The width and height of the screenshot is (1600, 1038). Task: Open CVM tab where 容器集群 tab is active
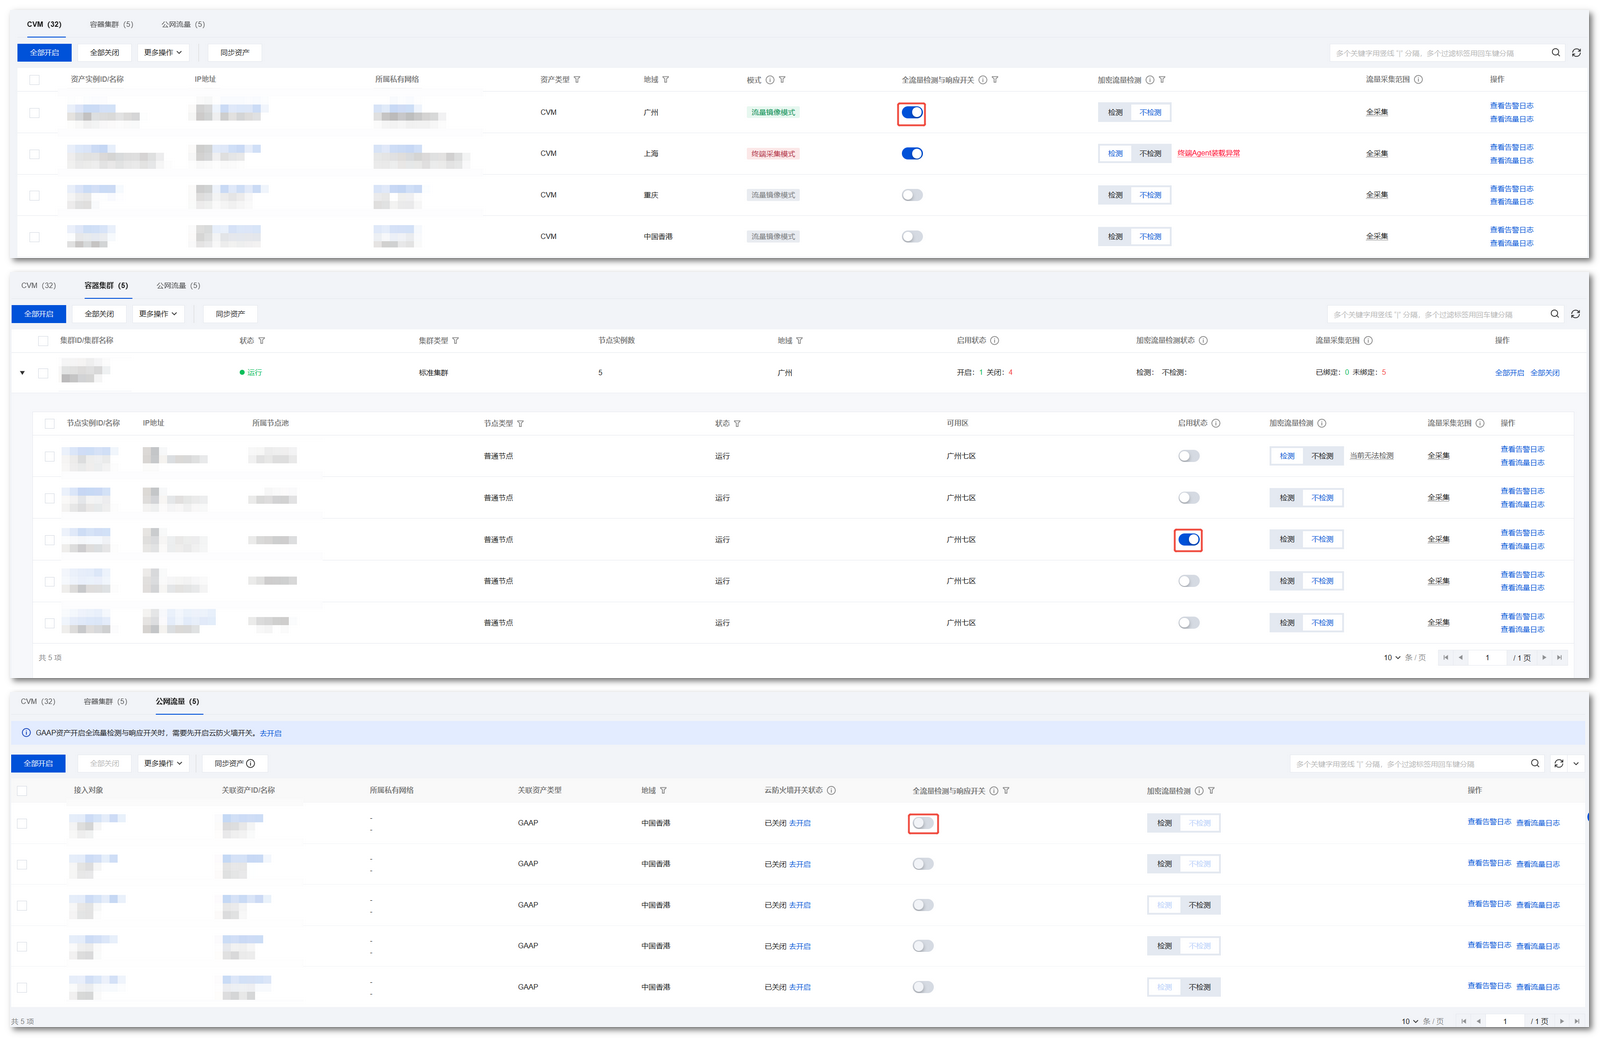pyautogui.click(x=39, y=286)
